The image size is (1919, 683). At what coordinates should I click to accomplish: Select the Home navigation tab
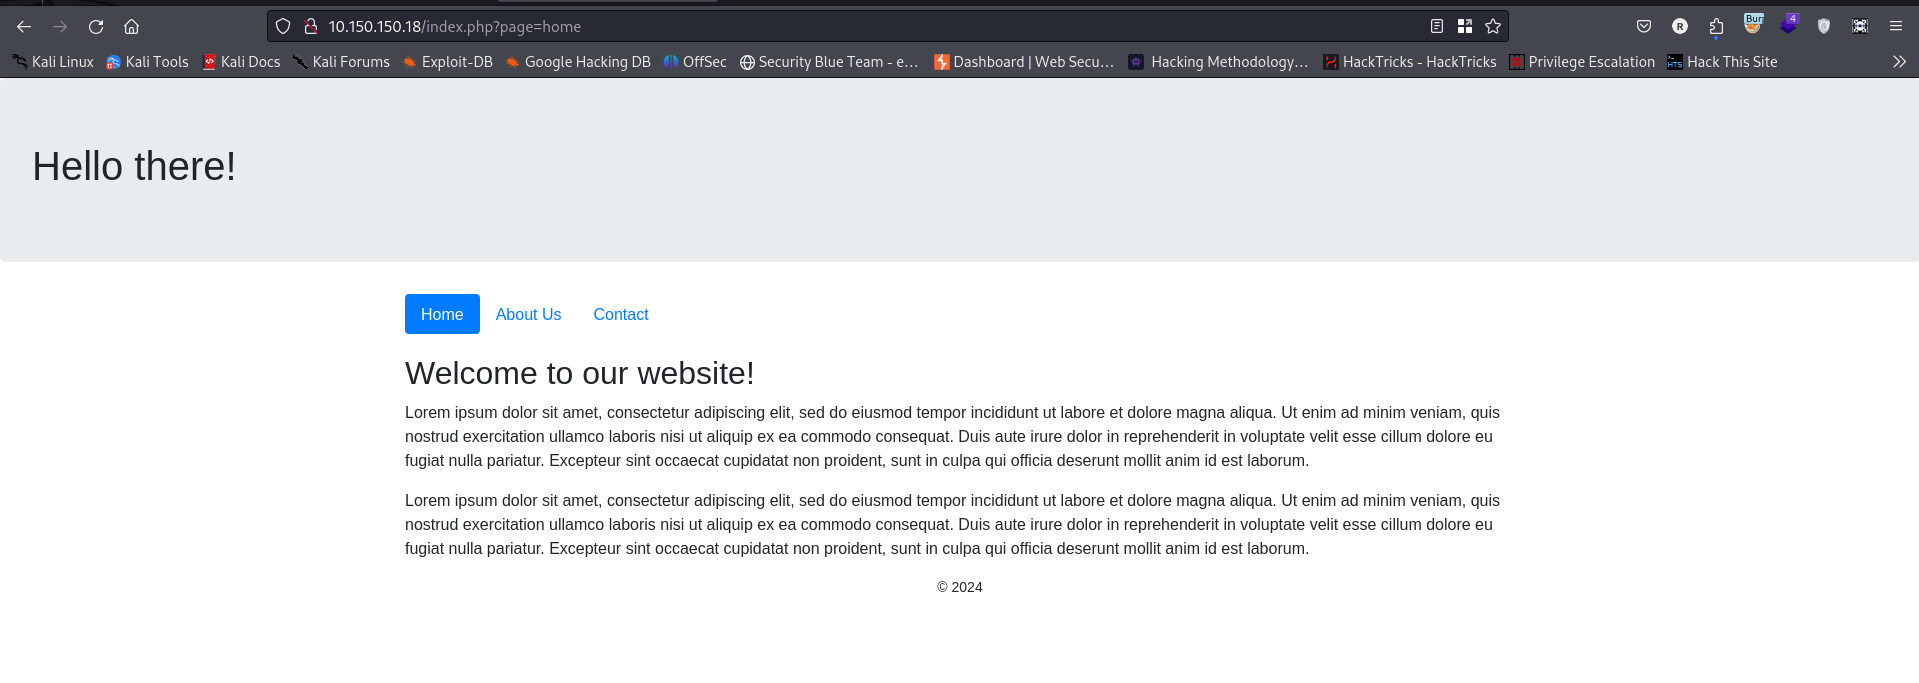[x=442, y=314]
